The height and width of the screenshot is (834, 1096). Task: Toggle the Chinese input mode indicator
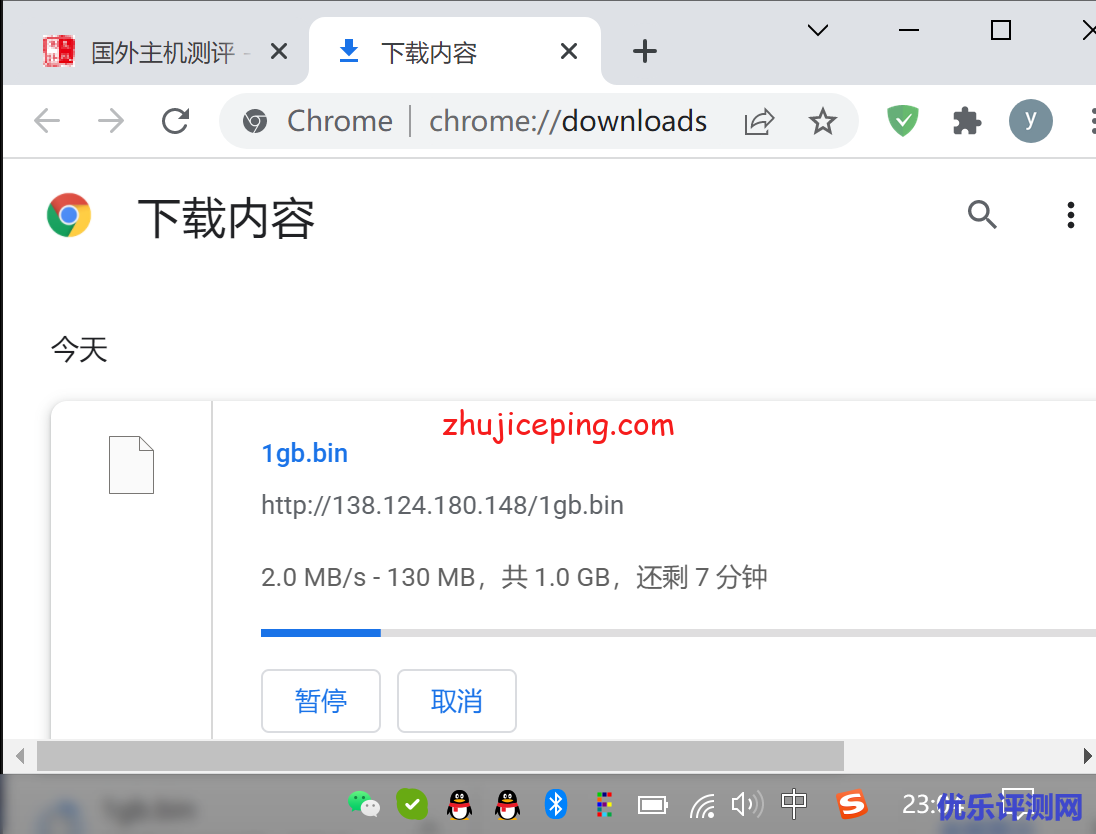coord(794,803)
